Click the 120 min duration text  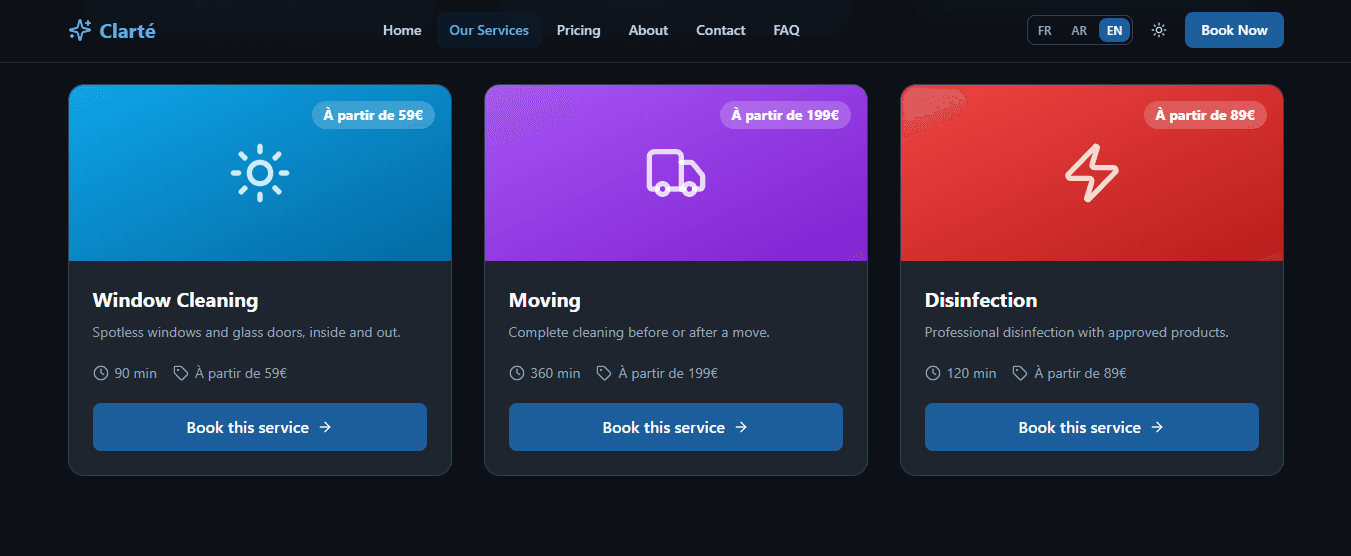971,373
